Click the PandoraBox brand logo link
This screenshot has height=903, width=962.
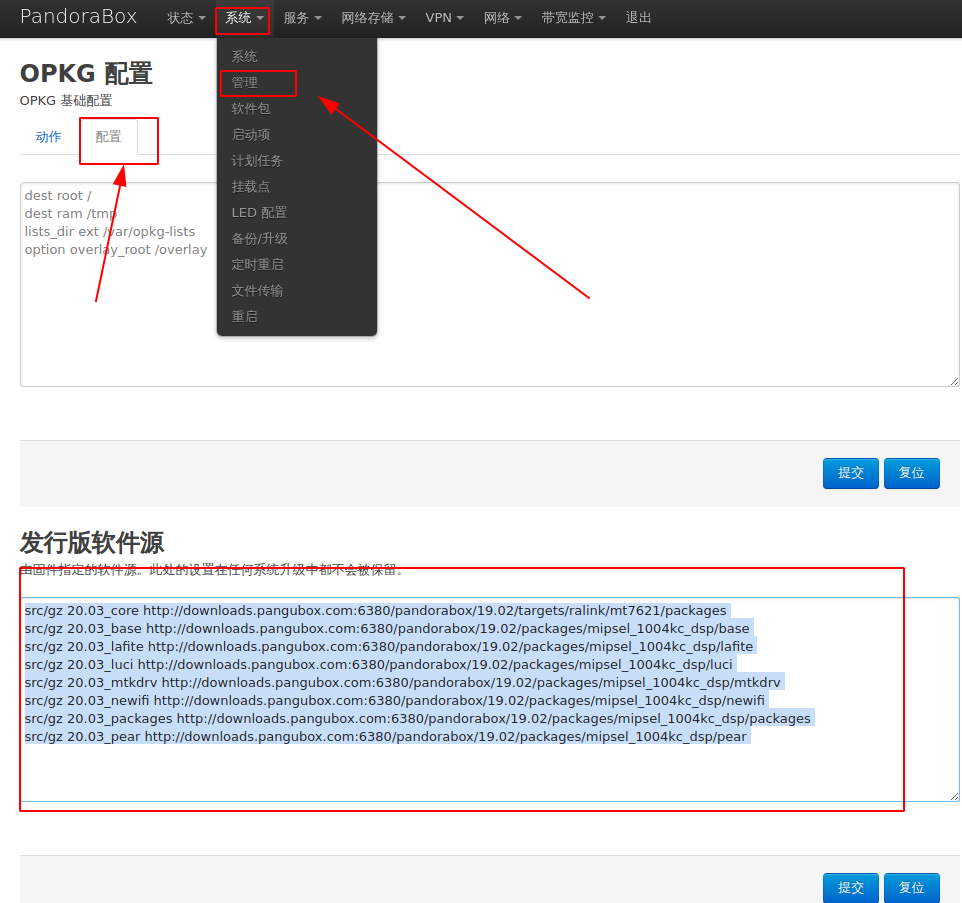(79, 17)
